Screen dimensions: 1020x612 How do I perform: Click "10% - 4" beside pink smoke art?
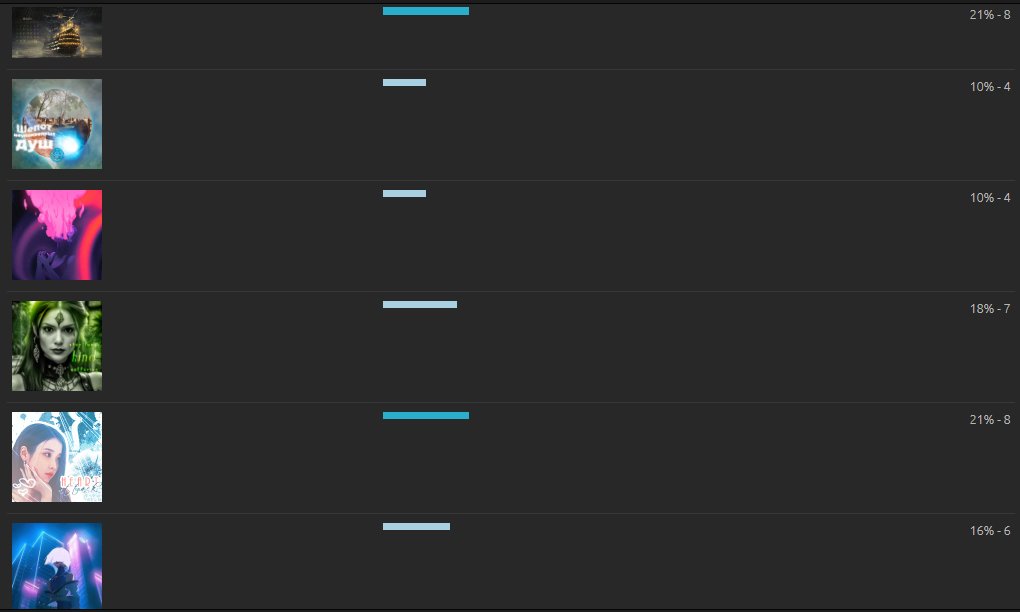(x=989, y=198)
